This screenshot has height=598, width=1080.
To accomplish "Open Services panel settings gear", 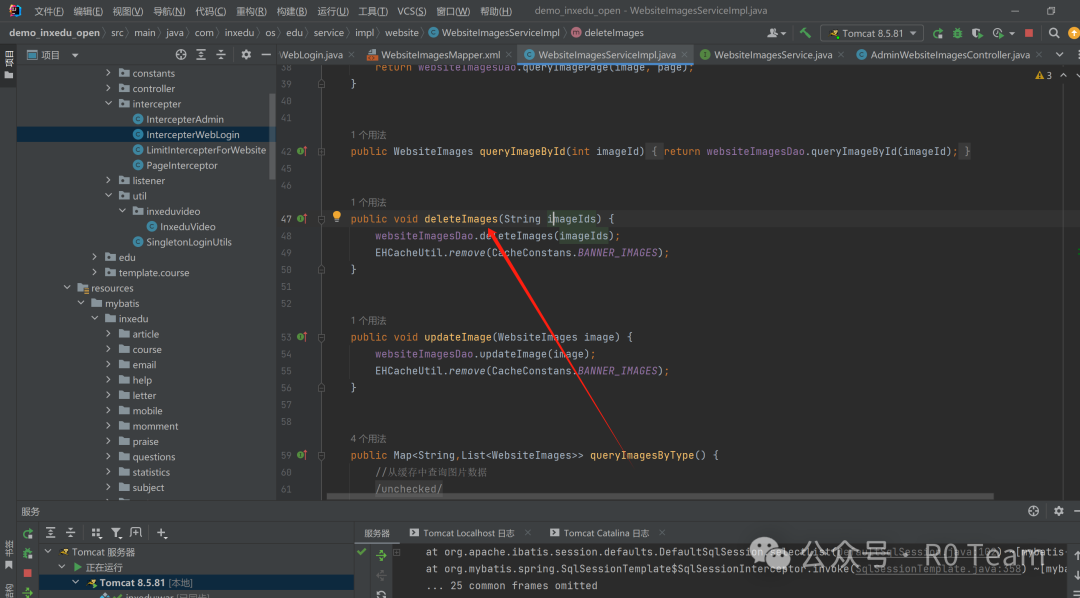I will tap(1059, 511).
